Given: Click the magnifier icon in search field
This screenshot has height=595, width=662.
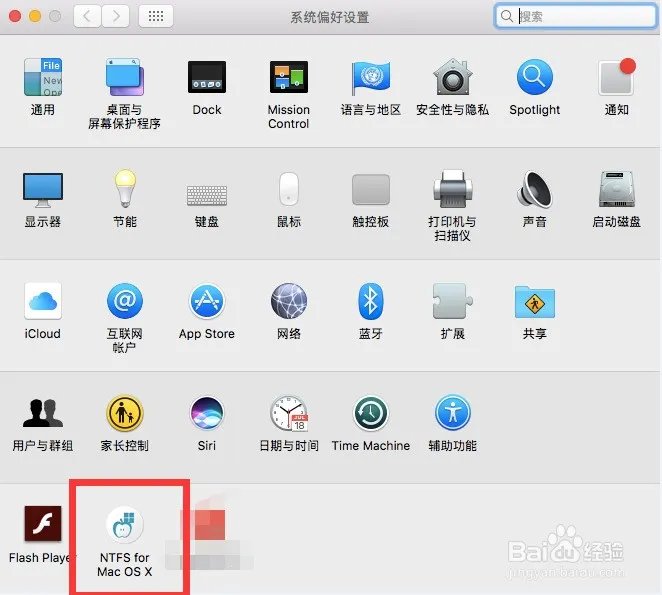Looking at the screenshot, I should coord(506,16).
